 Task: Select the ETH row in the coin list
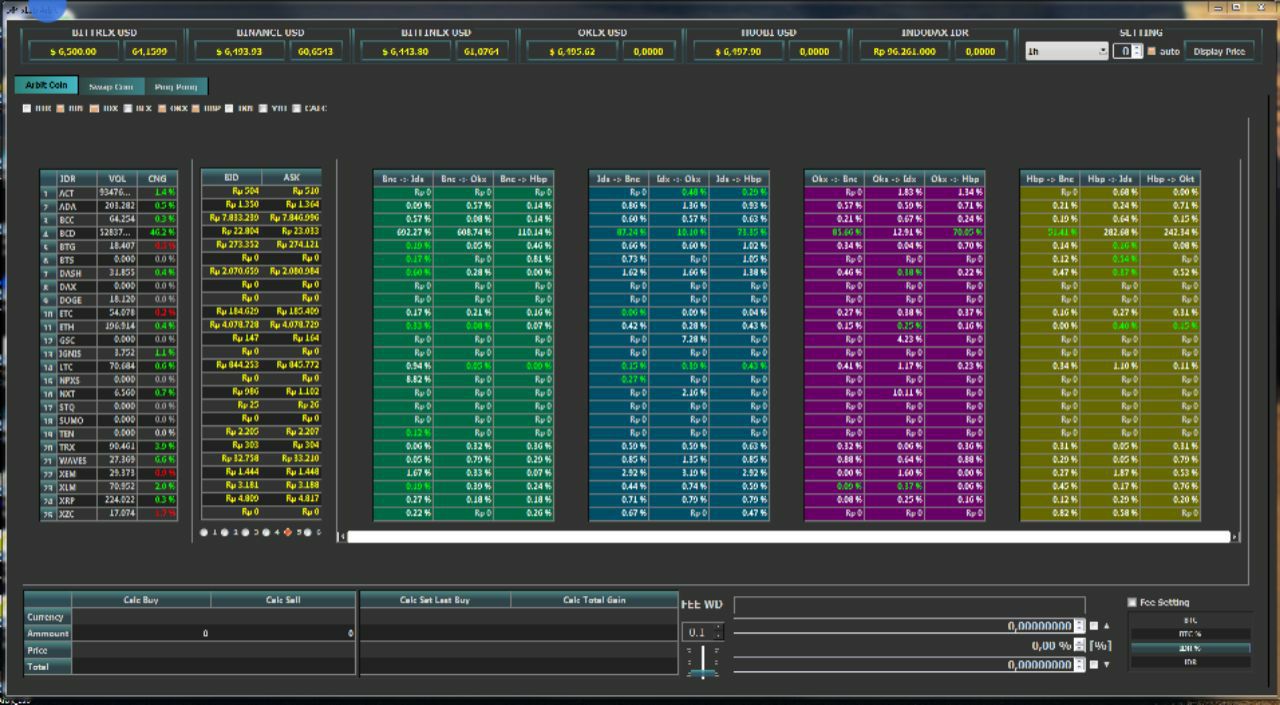pos(108,327)
